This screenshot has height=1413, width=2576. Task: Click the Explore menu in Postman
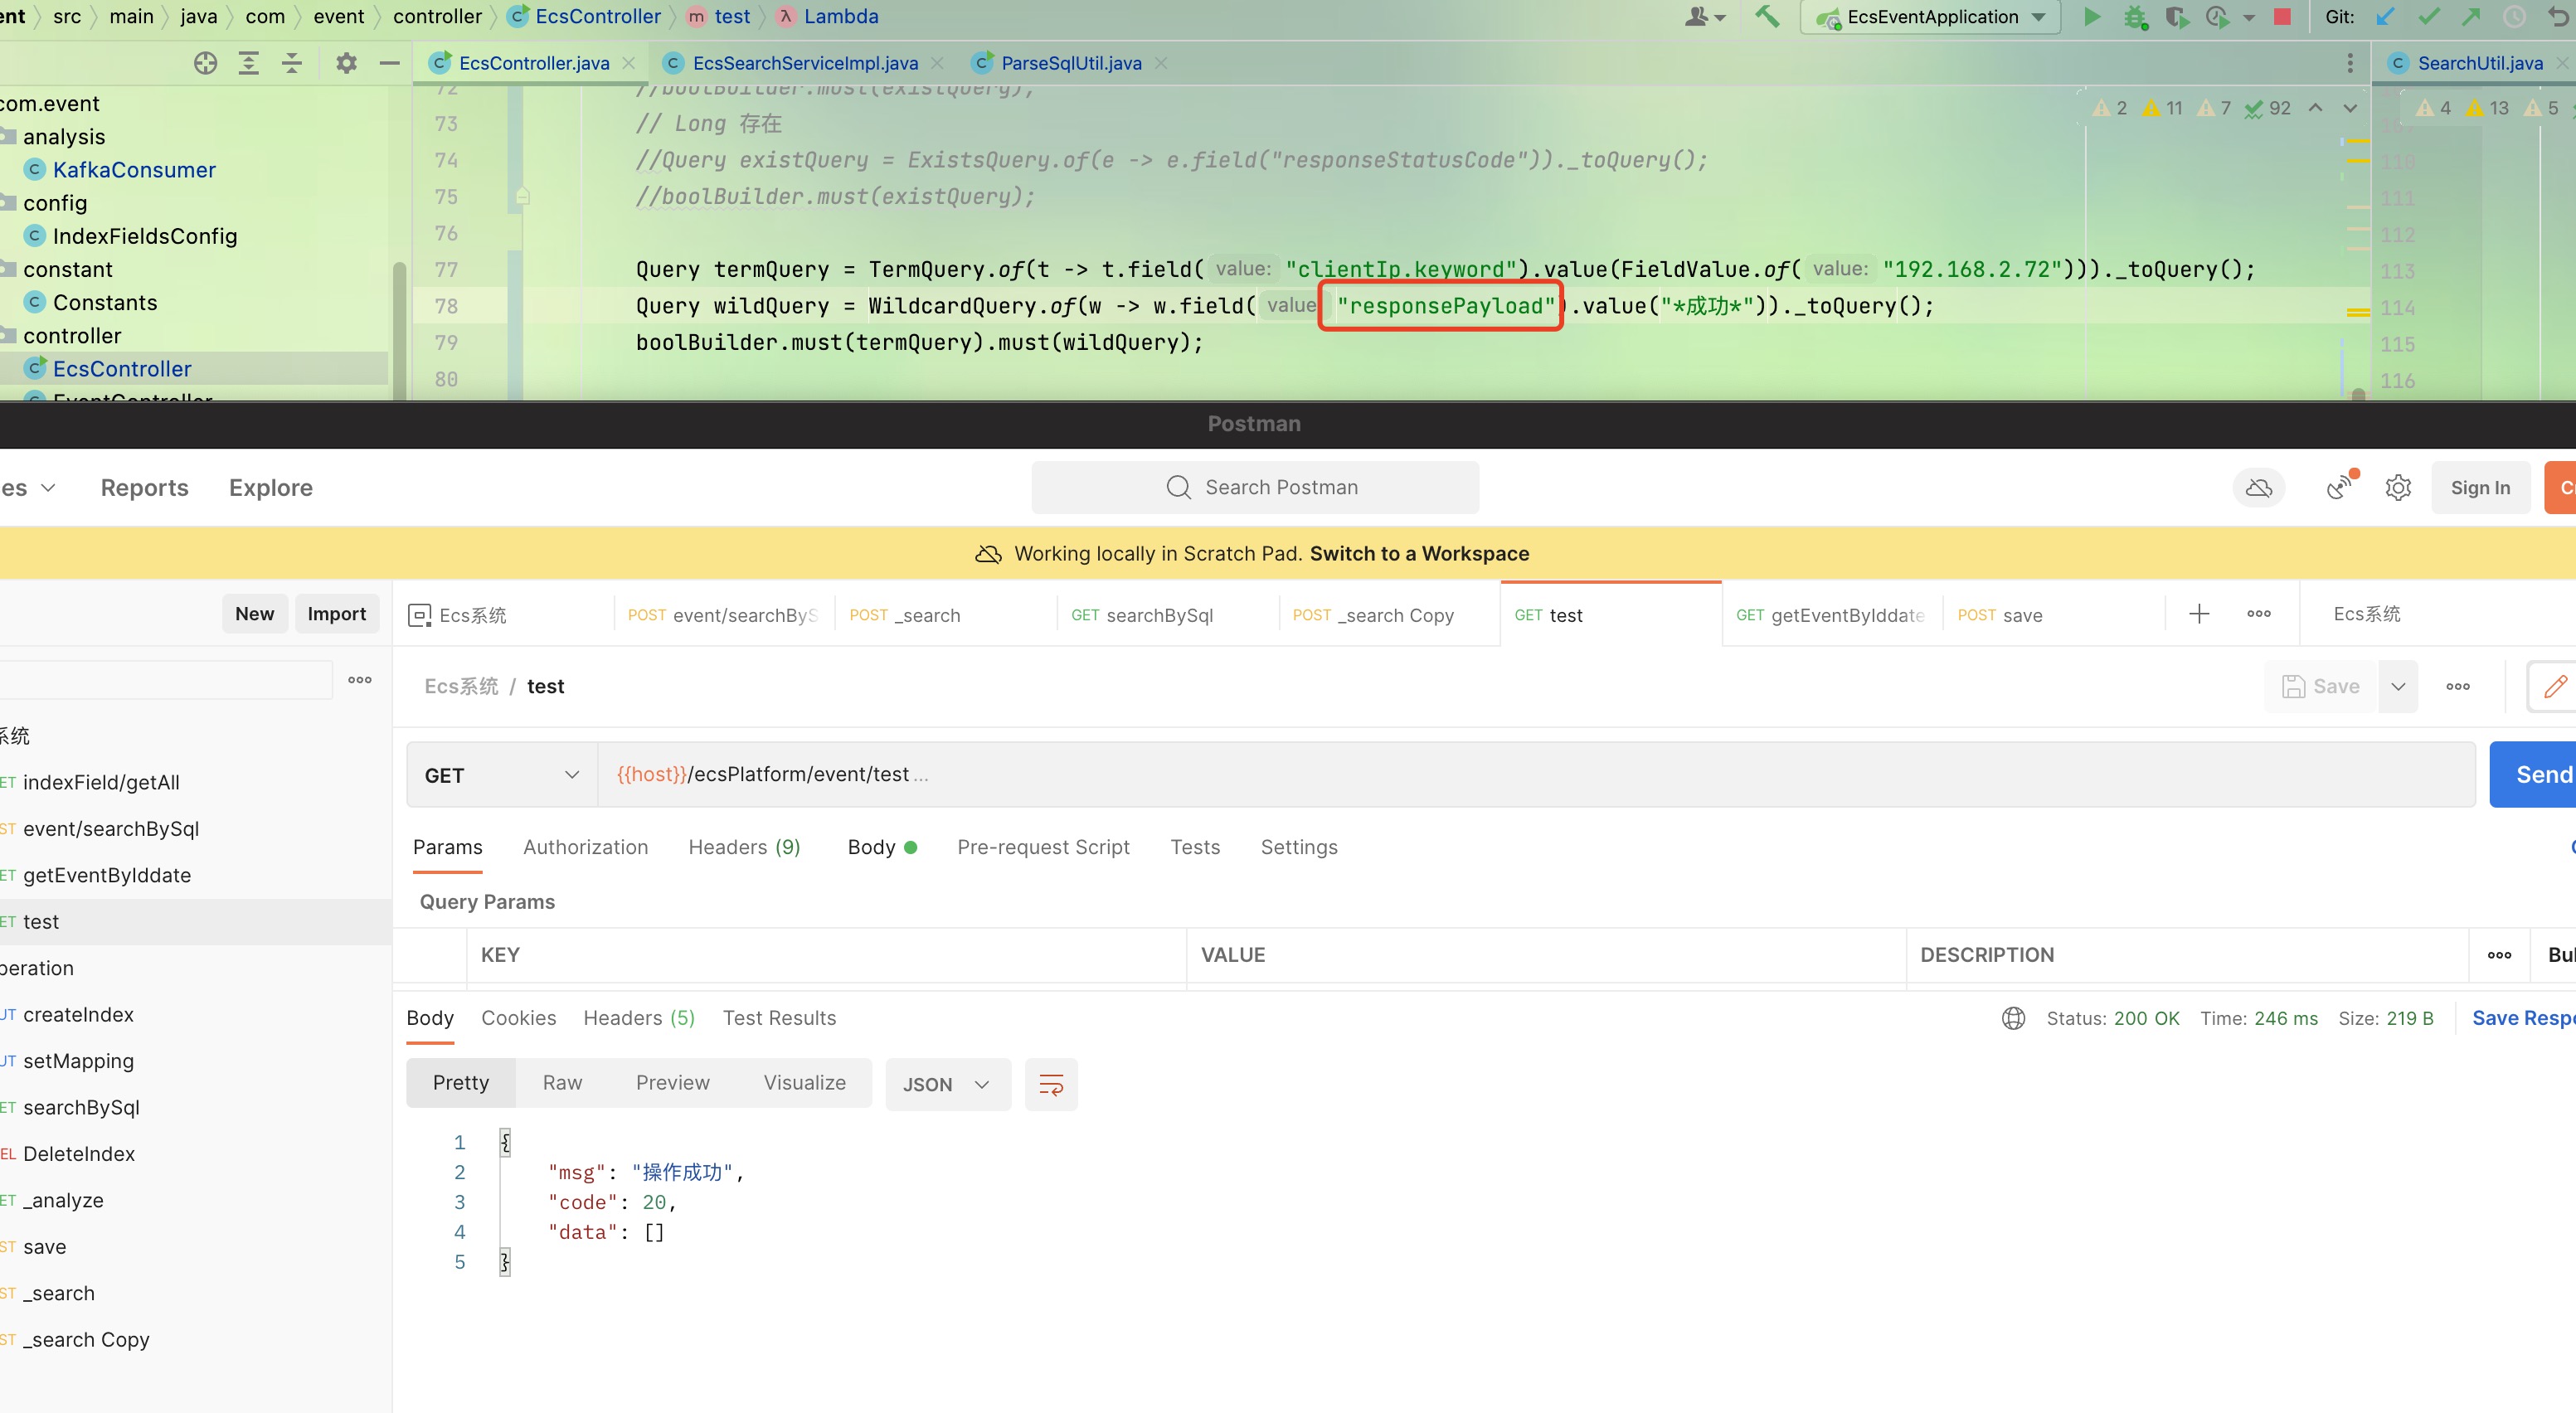point(270,488)
